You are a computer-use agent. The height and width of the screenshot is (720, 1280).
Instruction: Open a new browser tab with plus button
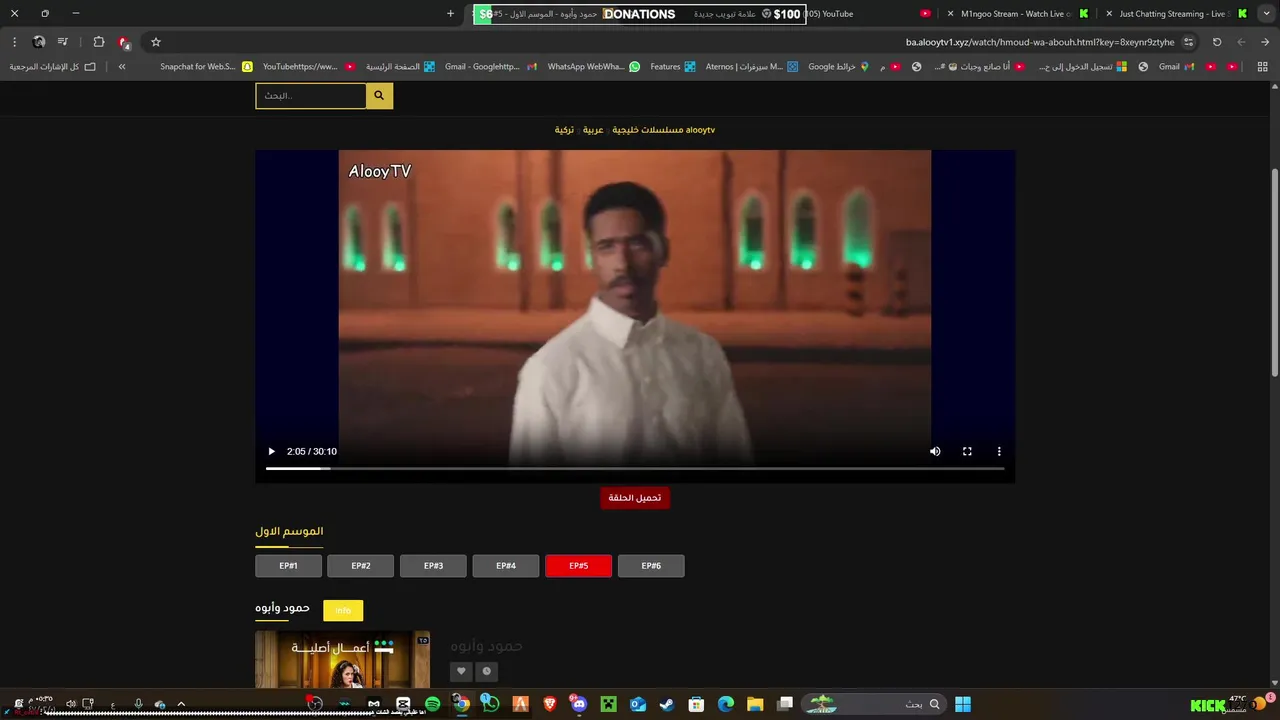click(450, 14)
